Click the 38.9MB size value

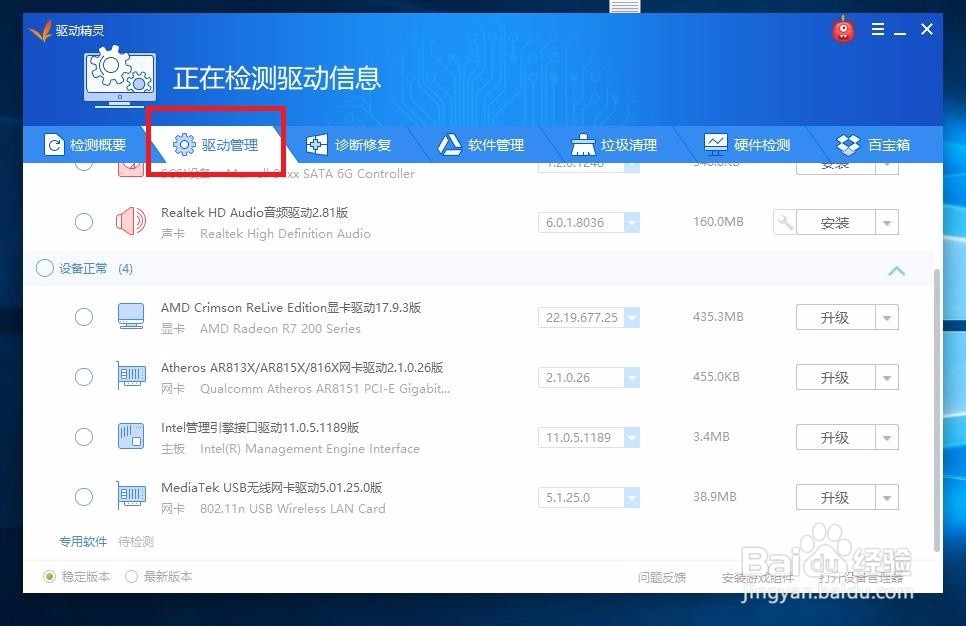(x=715, y=497)
